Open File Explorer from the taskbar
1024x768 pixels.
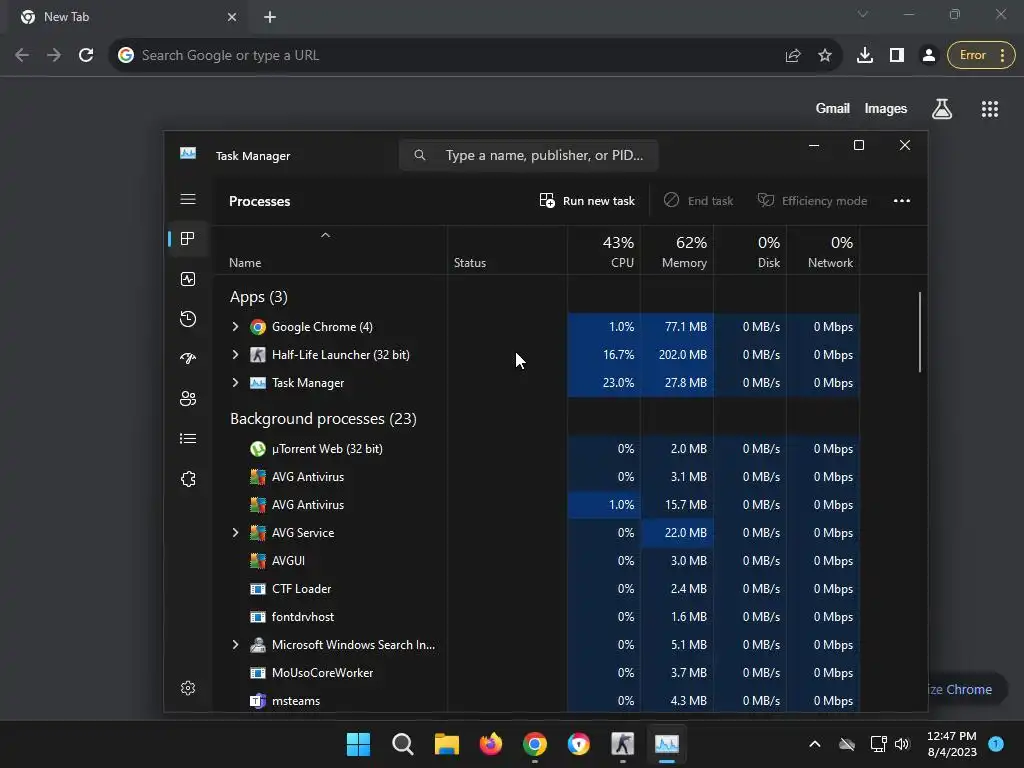447,744
